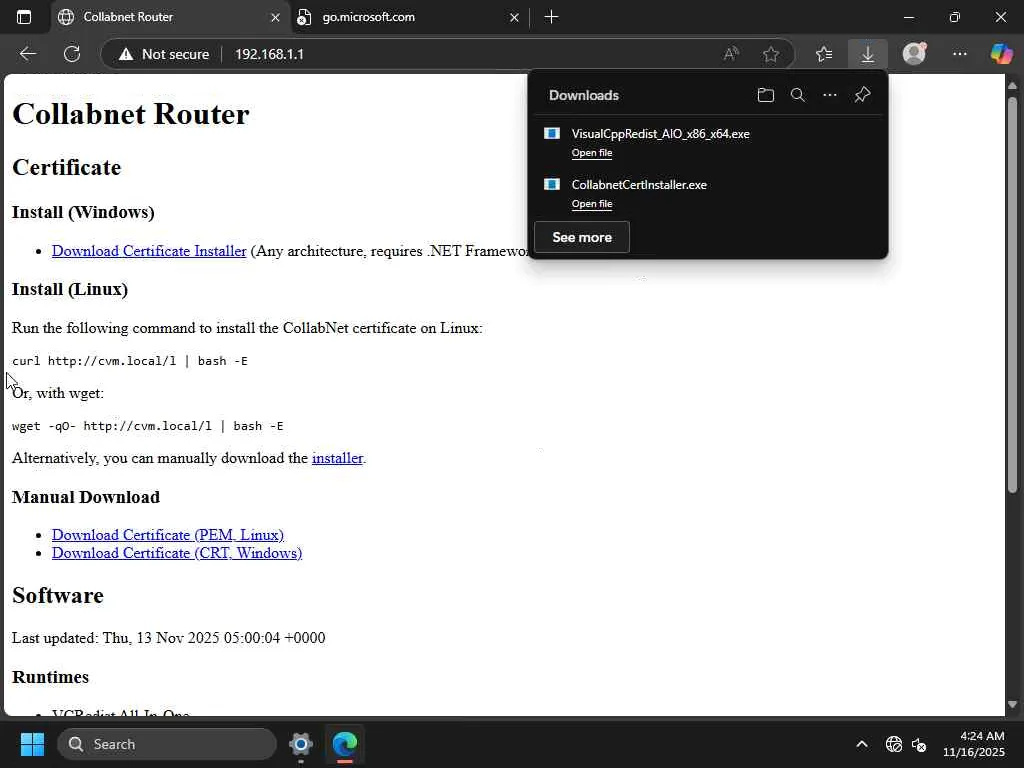Click the scrollbar down arrow
This screenshot has height=768, width=1024.
click(1012, 705)
